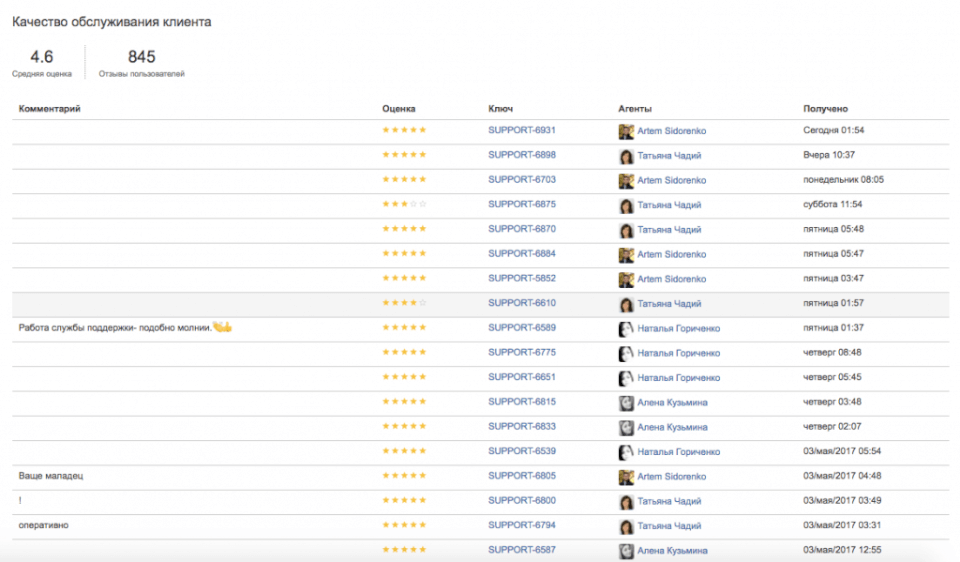This screenshot has width=960, height=562.
Task: Select the Комментарий column header
Action: pos(49,109)
